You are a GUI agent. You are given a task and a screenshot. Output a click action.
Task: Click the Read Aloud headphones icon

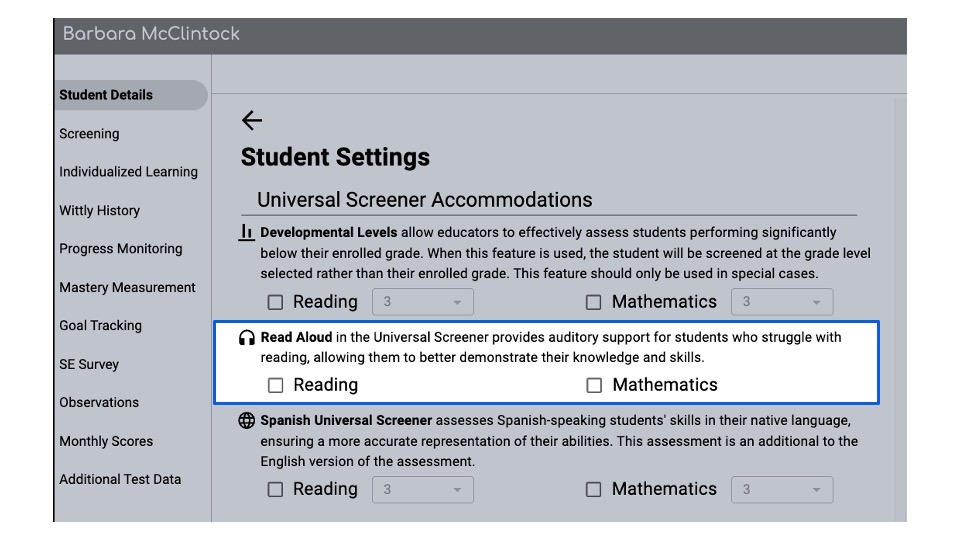tap(247, 338)
